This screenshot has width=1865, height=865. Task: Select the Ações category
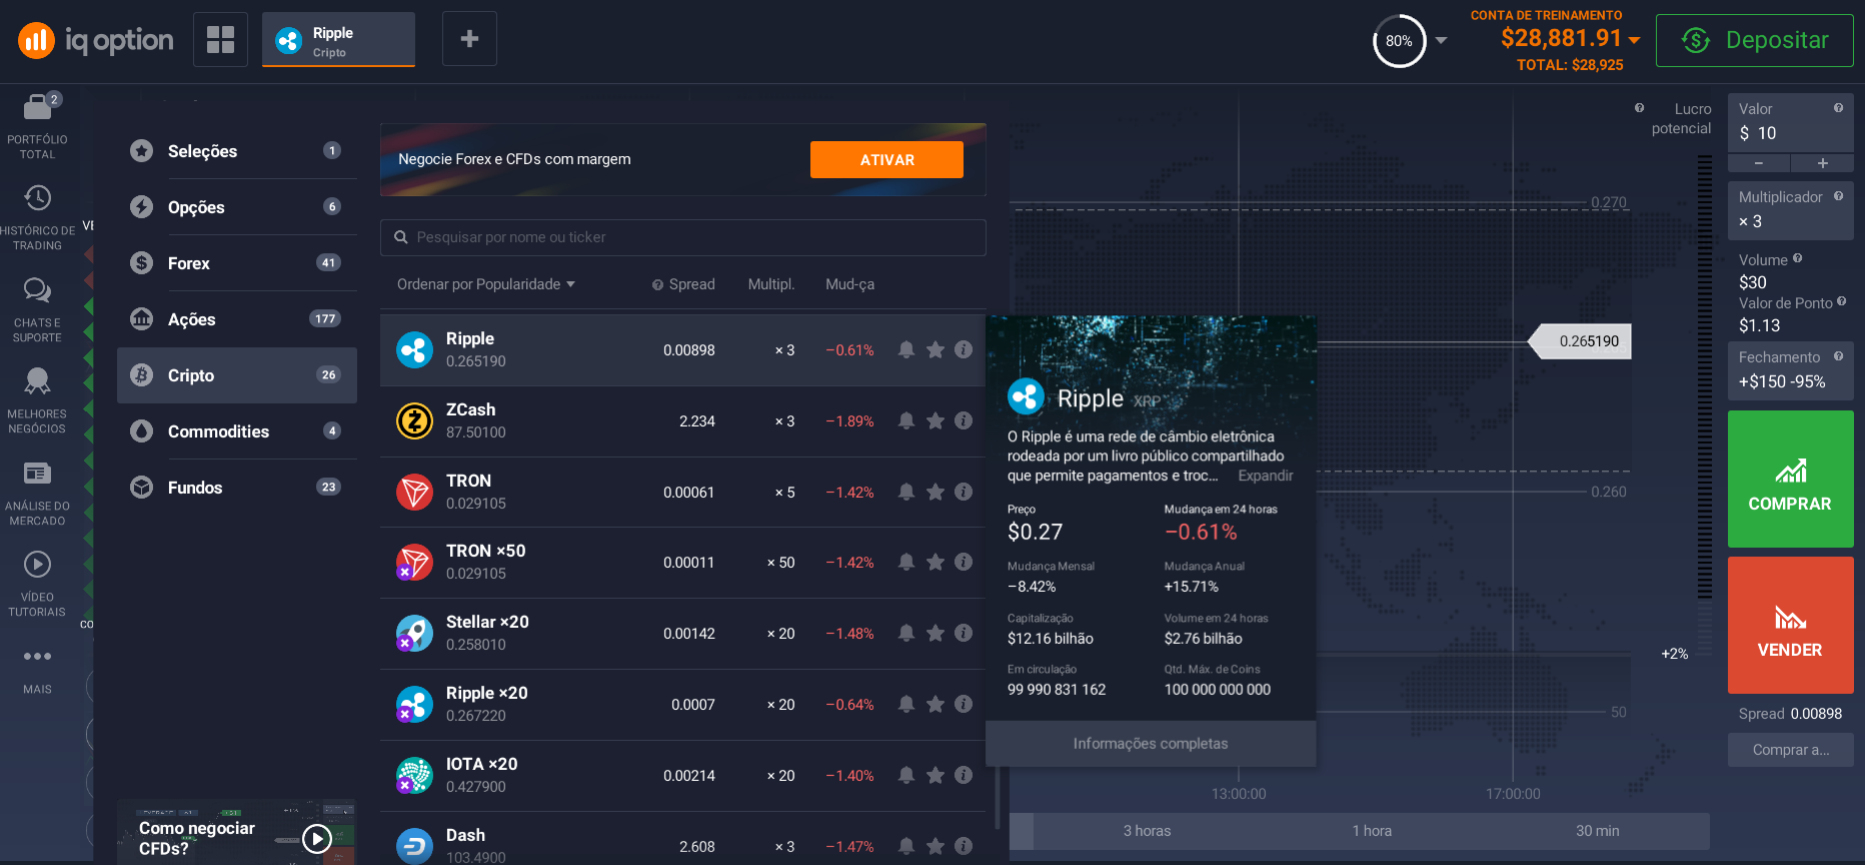[237, 319]
